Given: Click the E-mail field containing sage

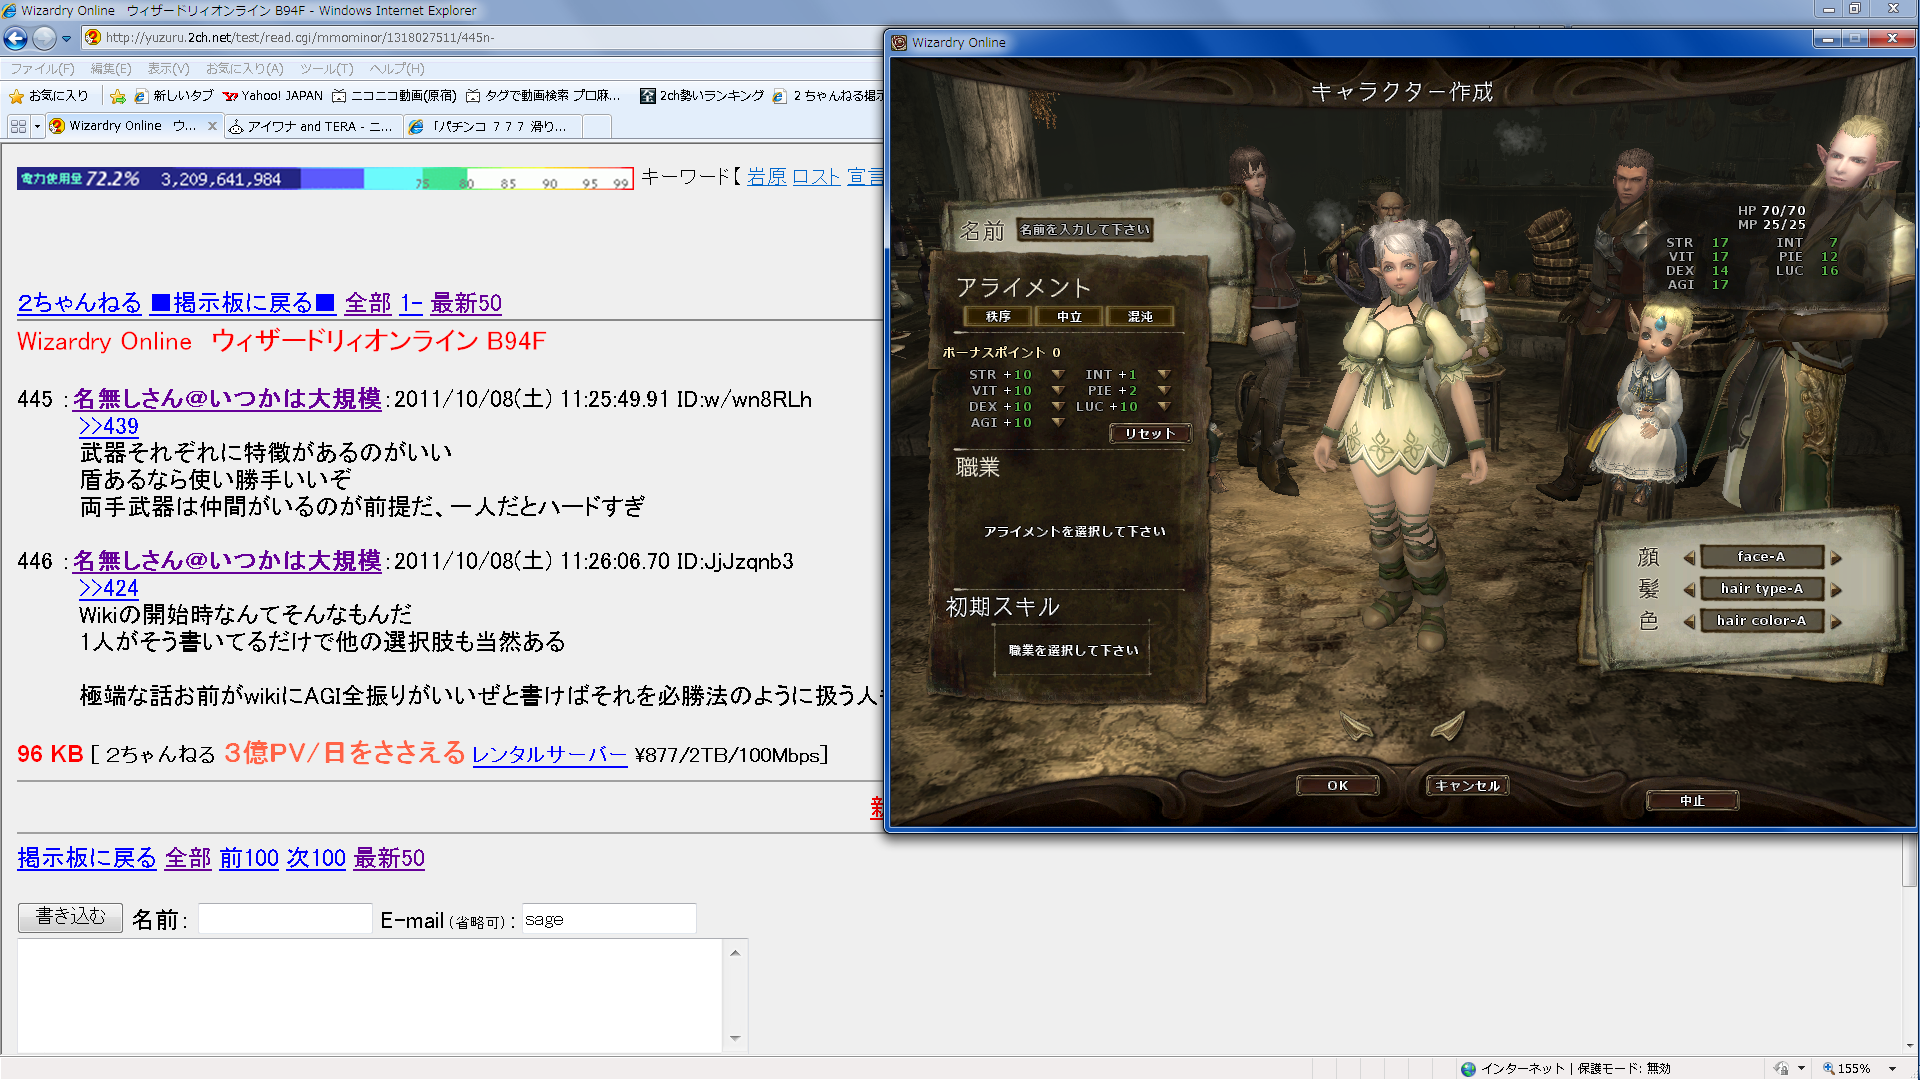Looking at the screenshot, I should tap(609, 919).
